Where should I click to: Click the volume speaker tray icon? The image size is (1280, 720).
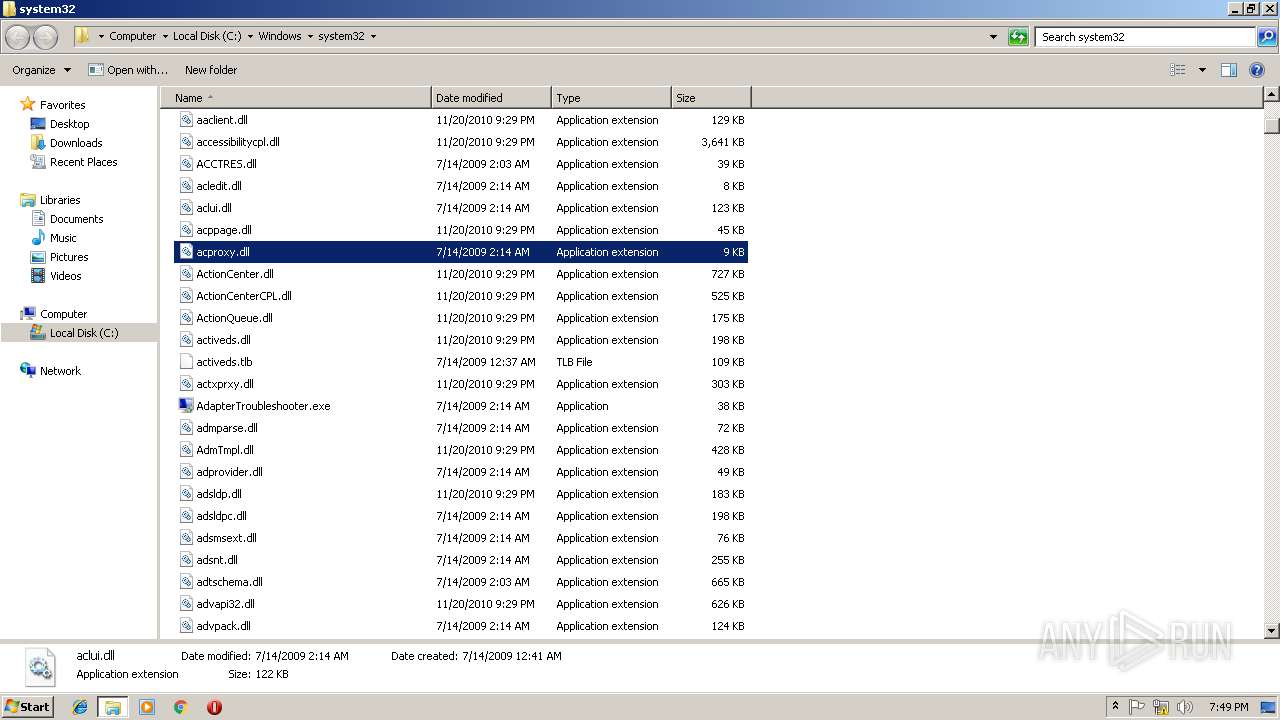pyautogui.click(x=1185, y=707)
